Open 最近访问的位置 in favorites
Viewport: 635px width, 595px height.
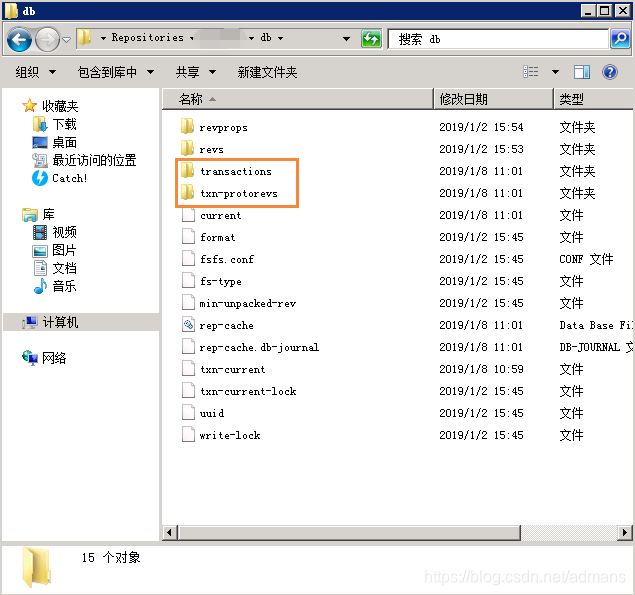coord(94,160)
